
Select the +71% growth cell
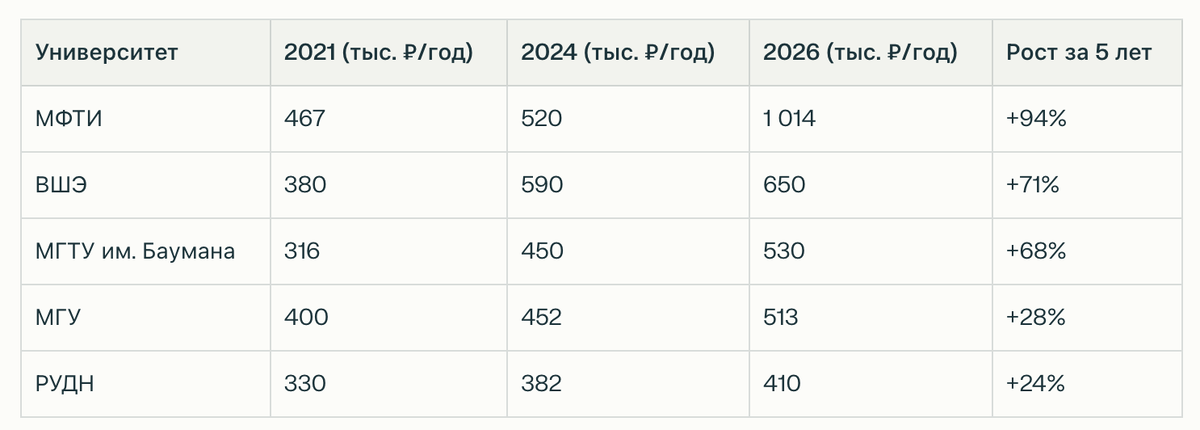pyautogui.click(x=1033, y=185)
